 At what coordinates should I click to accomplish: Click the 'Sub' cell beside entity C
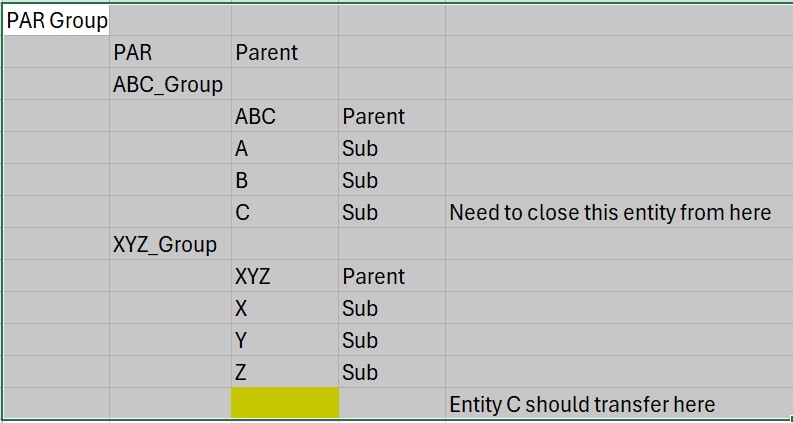(x=392, y=212)
